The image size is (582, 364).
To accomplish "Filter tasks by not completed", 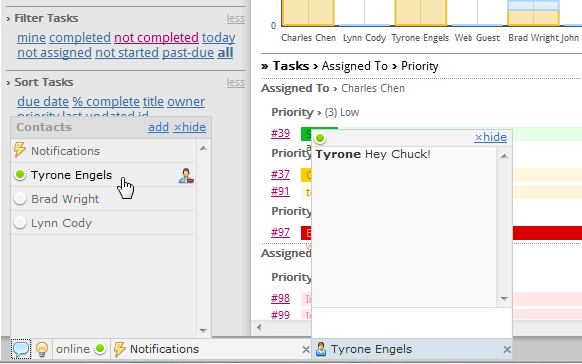I will pyautogui.click(x=156, y=37).
